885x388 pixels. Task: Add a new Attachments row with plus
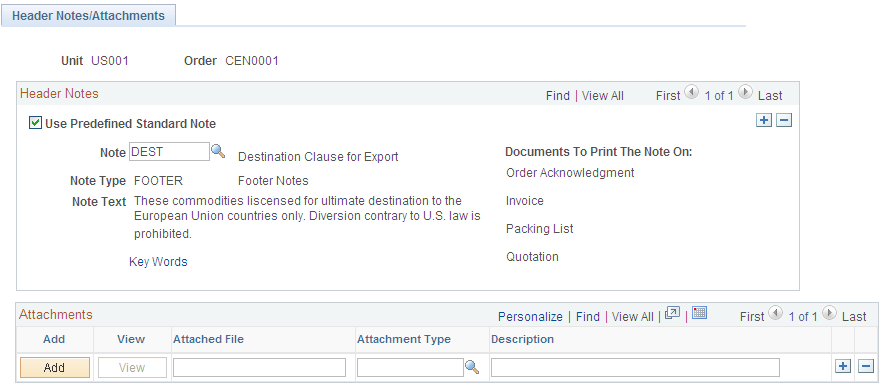coord(843,366)
